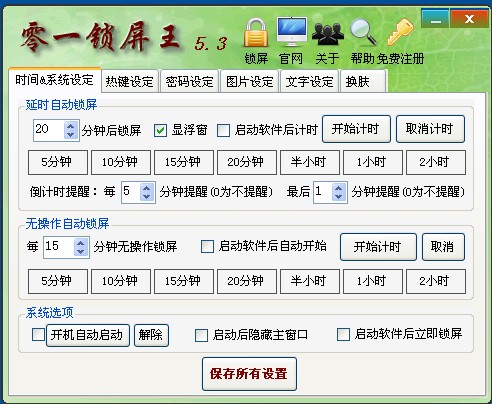This screenshot has width=492, height=404.
Task: Tick the checkbox beside 开机自动启动
Action: [x=38, y=334]
